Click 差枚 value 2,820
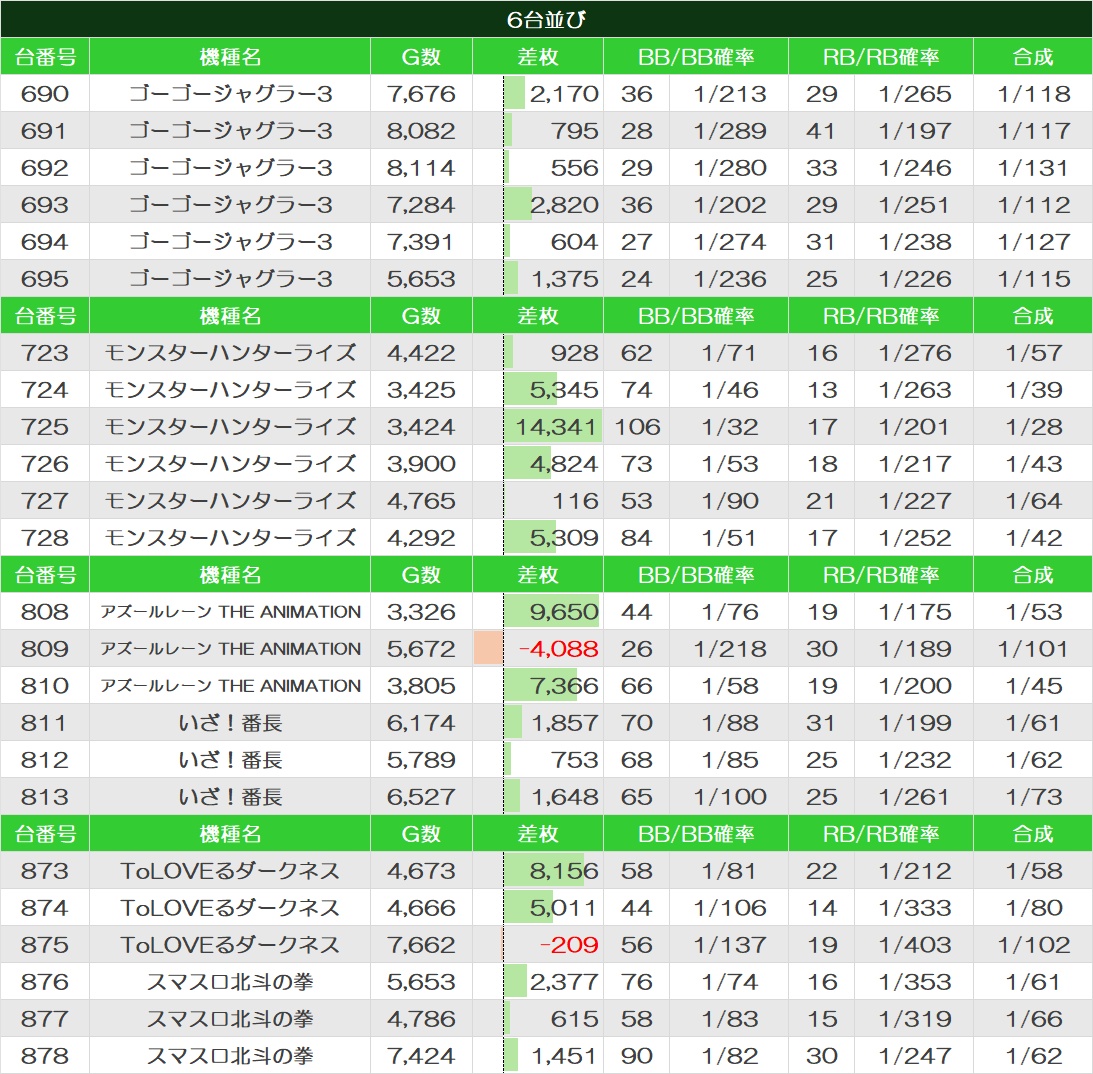Viewport: 1093px width, 1074px height. 564,204
